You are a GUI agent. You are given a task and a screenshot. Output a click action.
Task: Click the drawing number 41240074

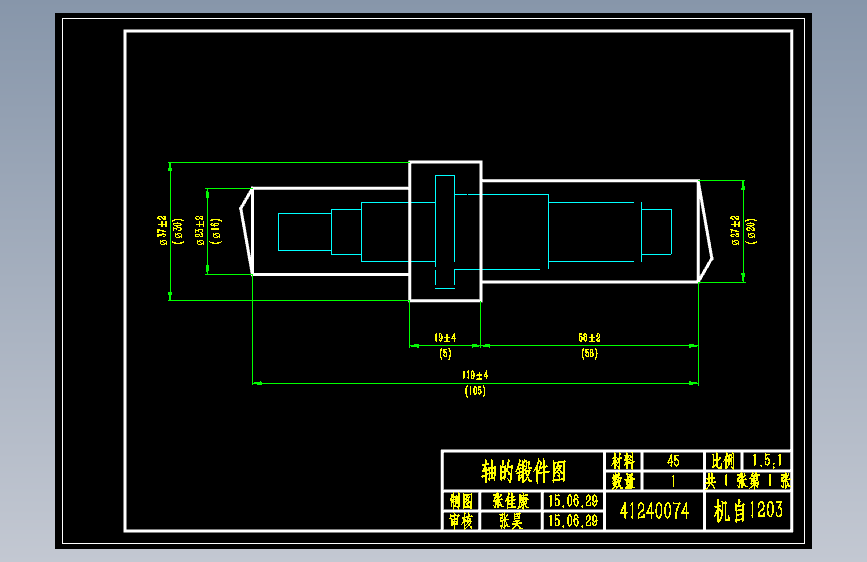(654, 511)
